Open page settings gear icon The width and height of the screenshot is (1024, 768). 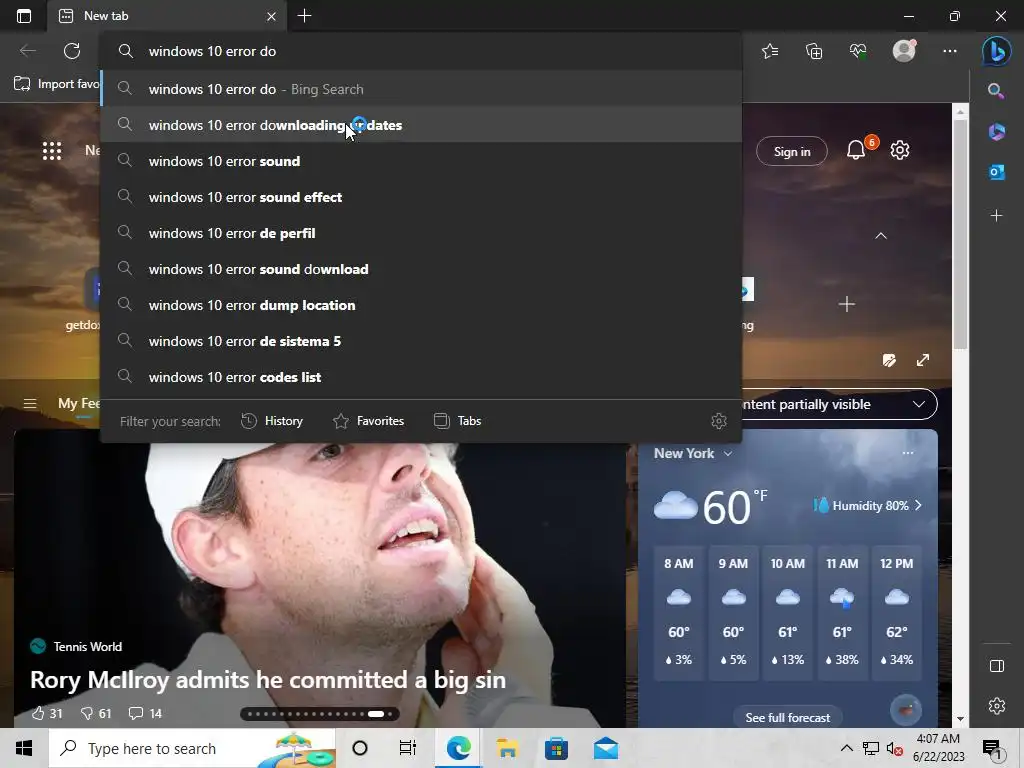click(x=900, y=150)
